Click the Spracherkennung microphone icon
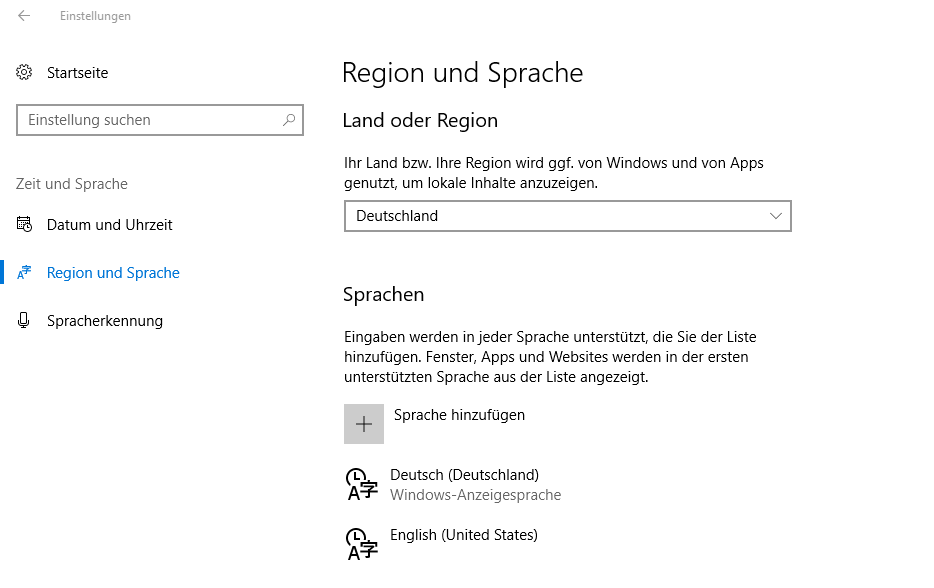This screenshot has width=934, height=588. coord(24,321)
